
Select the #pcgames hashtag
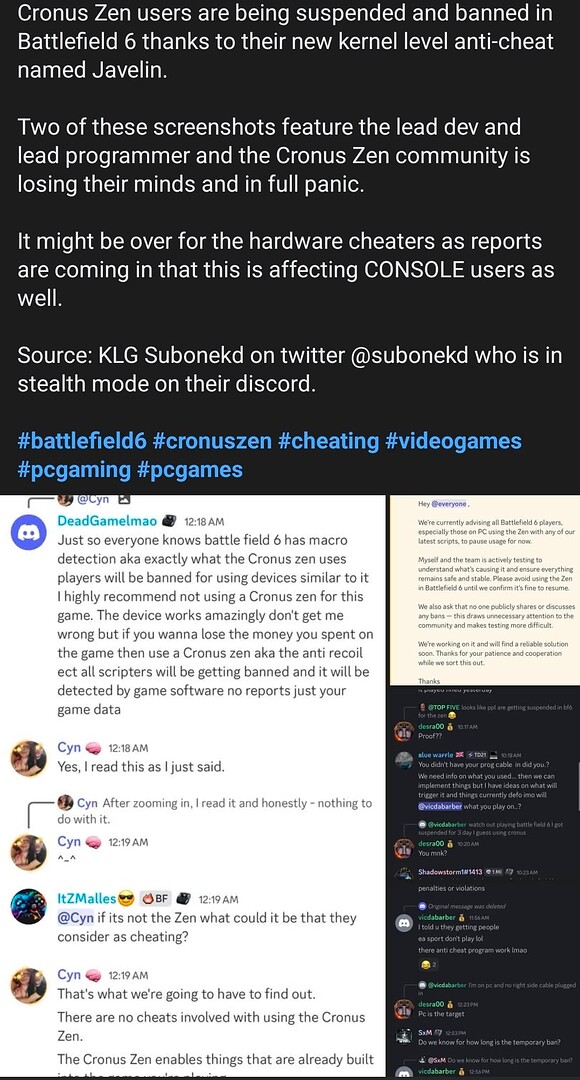(190, 470)
